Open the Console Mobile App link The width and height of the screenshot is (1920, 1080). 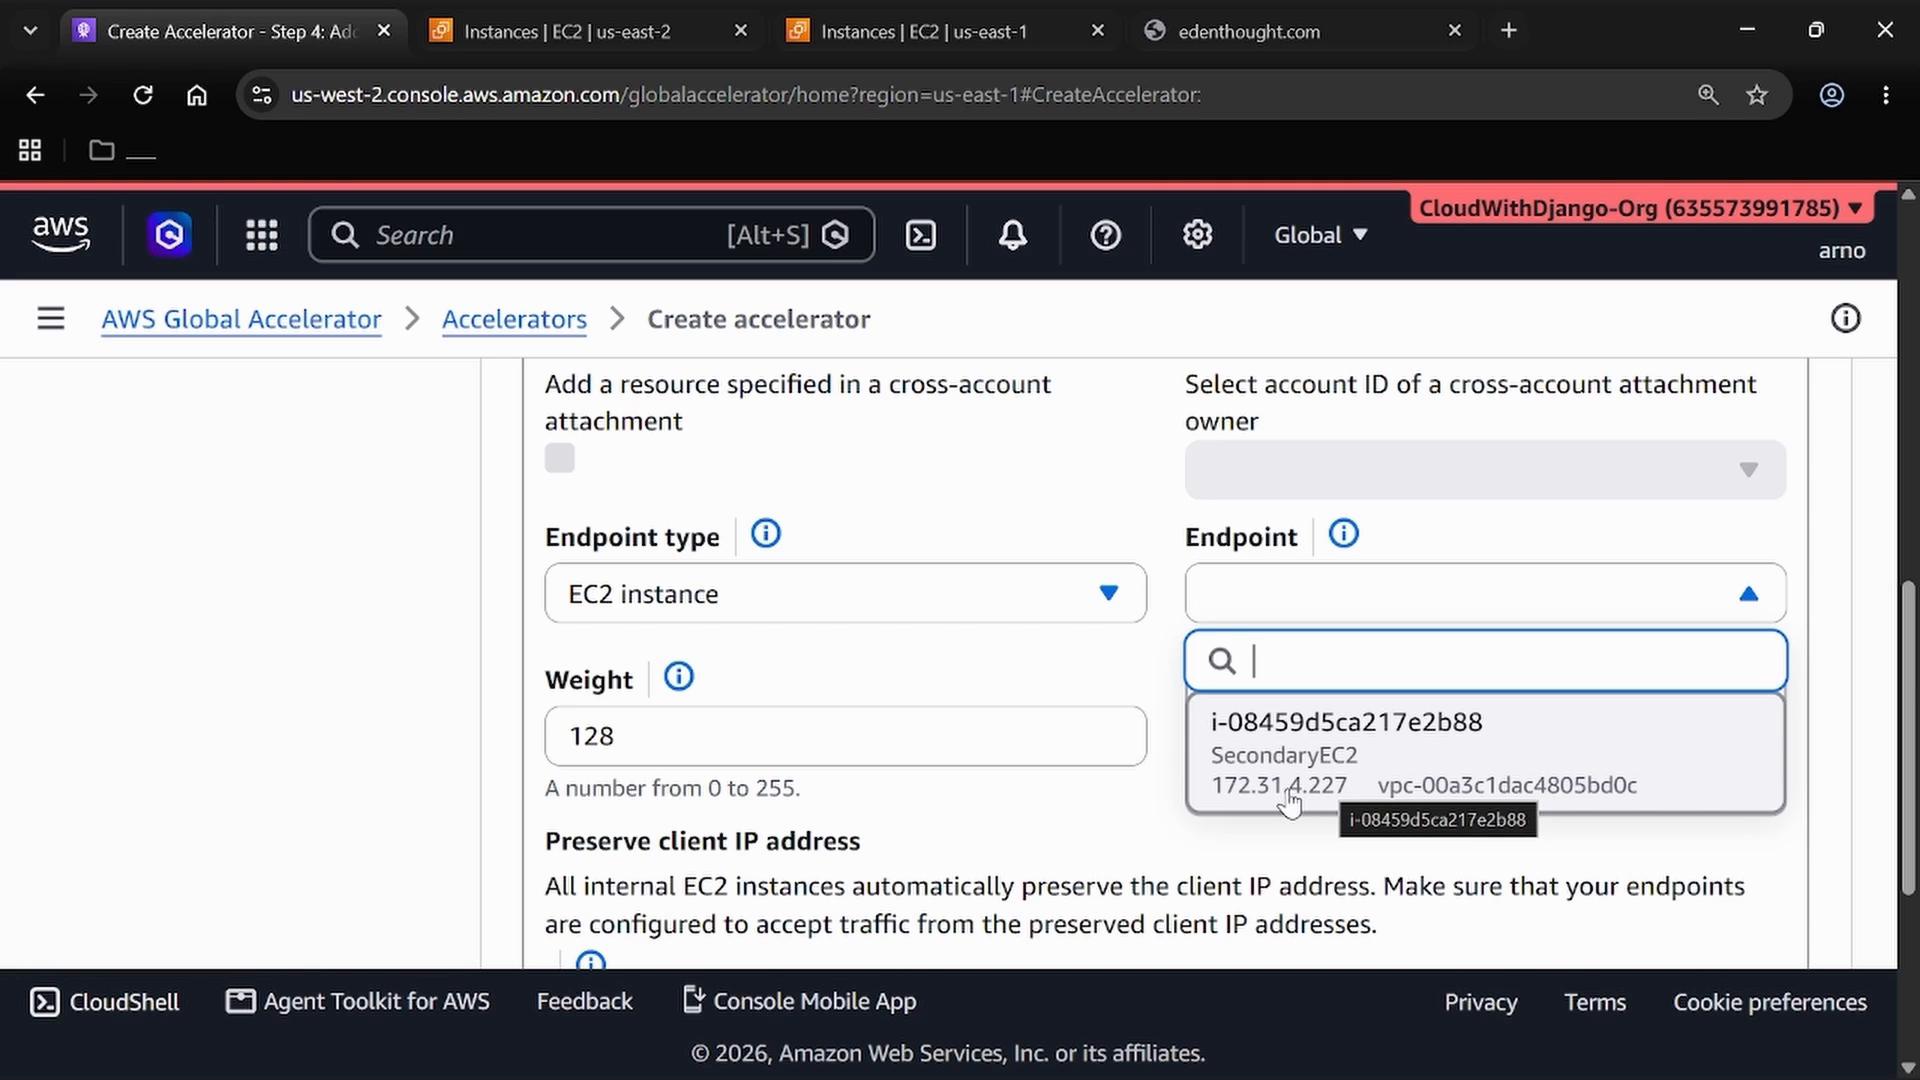tap(799, 1001)
